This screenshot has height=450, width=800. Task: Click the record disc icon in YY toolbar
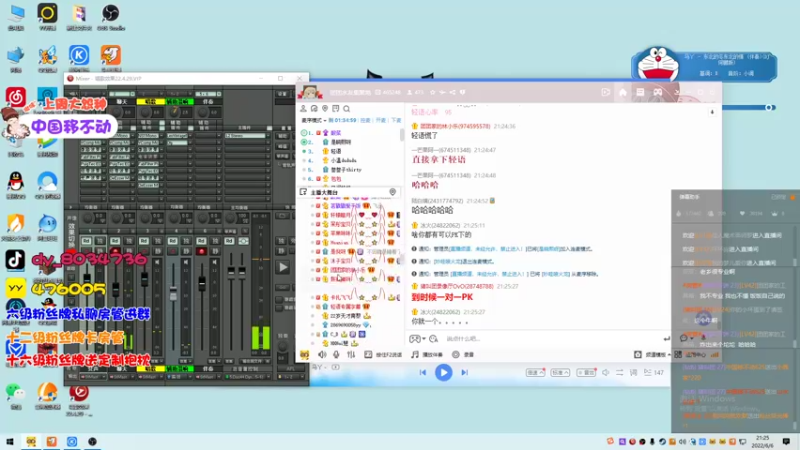point(456,354)
